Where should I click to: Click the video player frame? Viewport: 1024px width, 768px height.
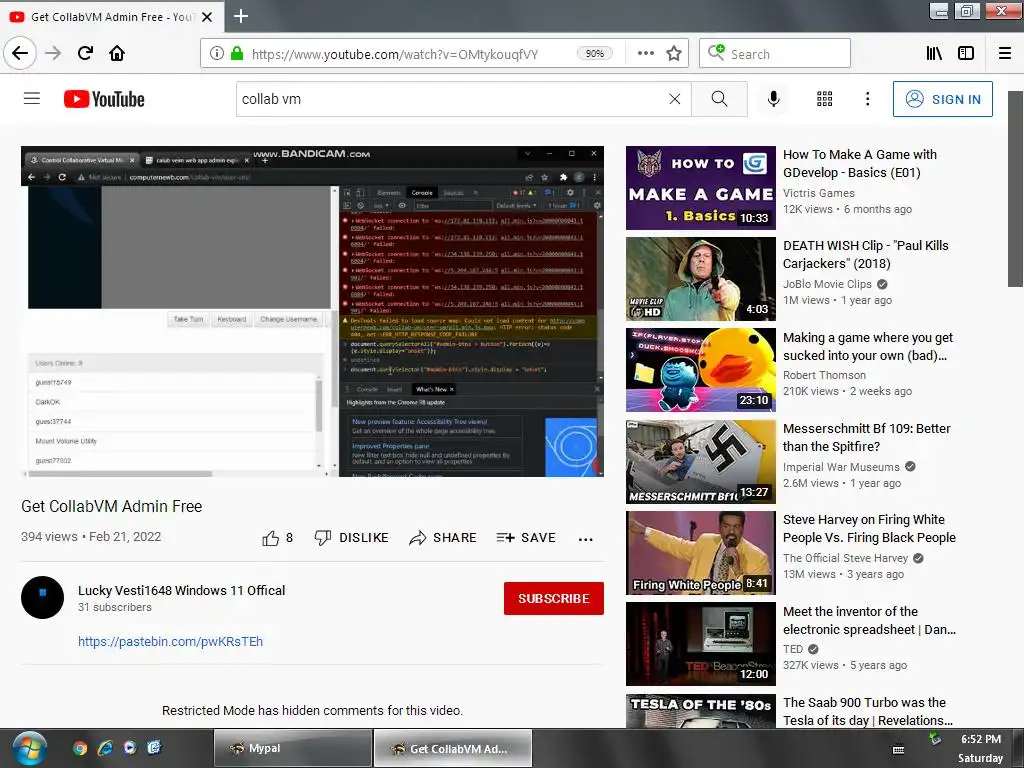click(312, 312)
